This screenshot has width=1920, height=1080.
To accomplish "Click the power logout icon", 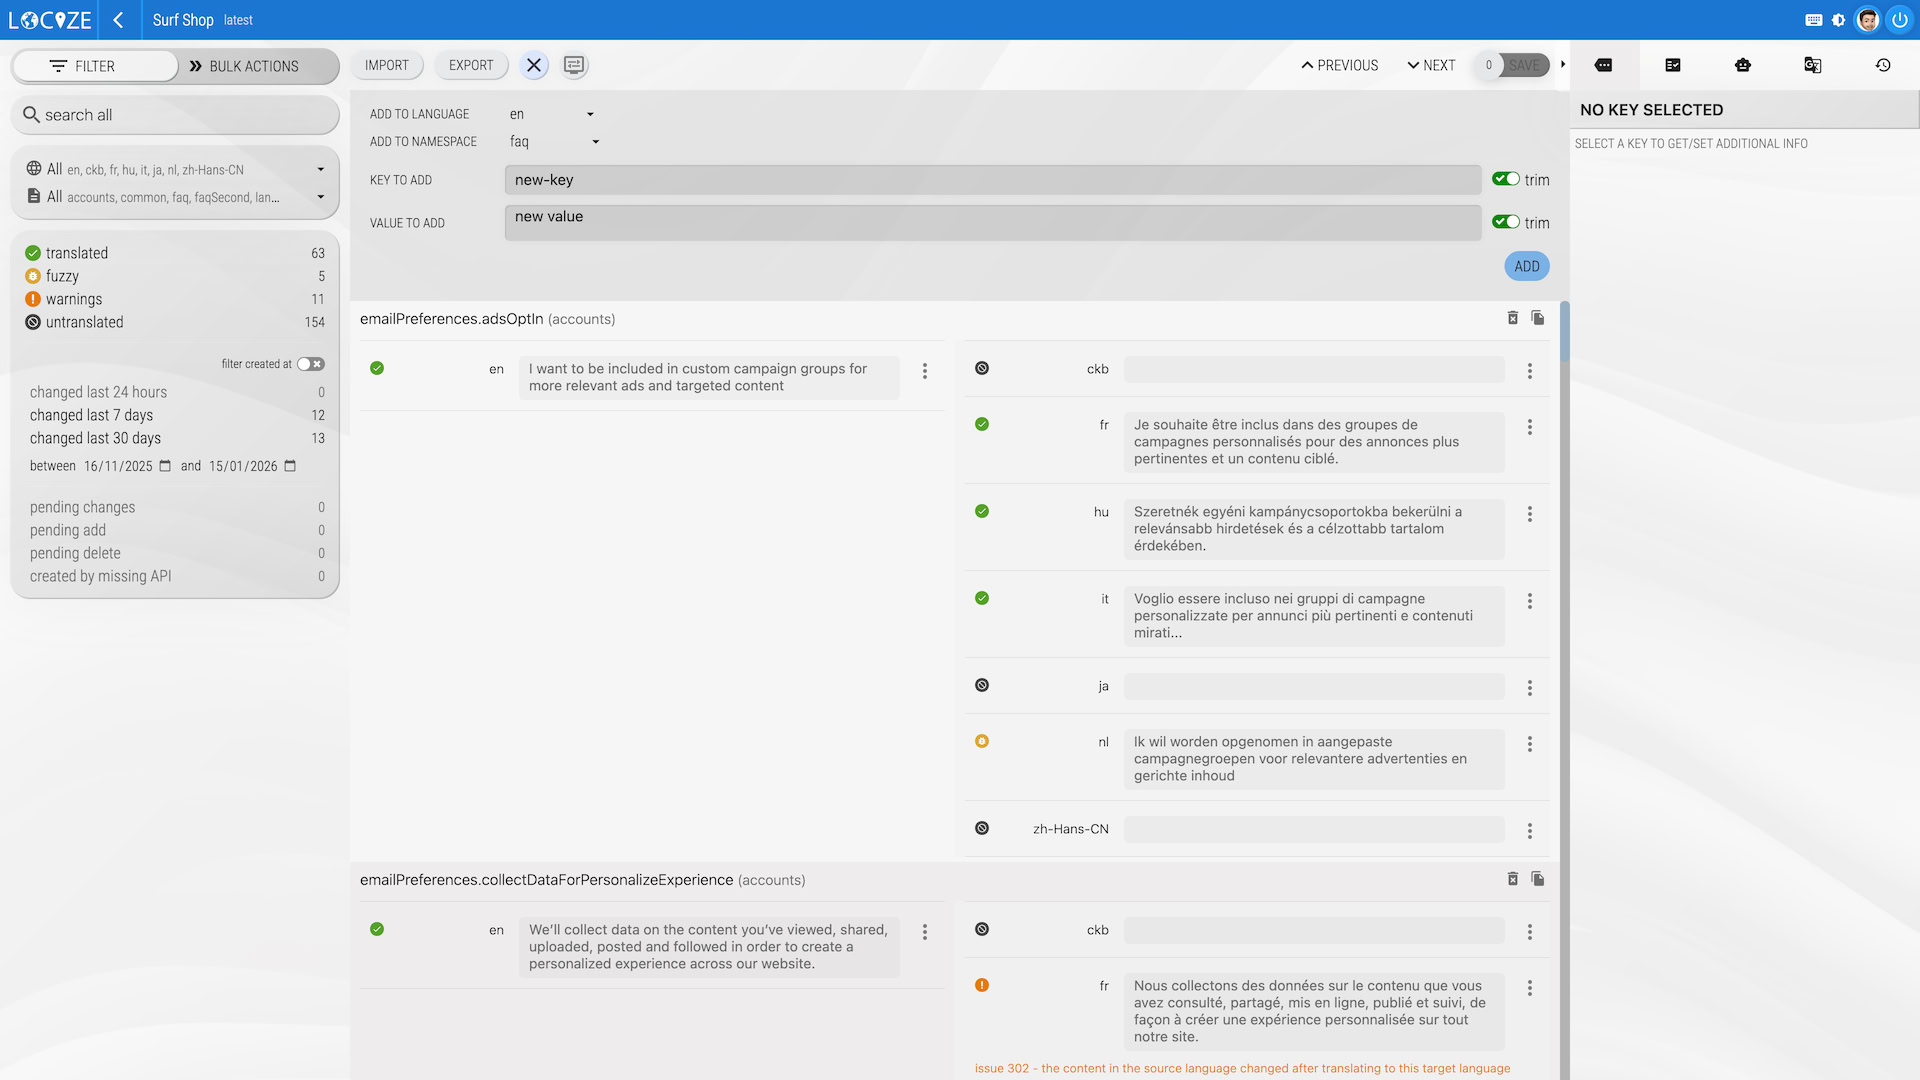I will tap(1899, 20).
